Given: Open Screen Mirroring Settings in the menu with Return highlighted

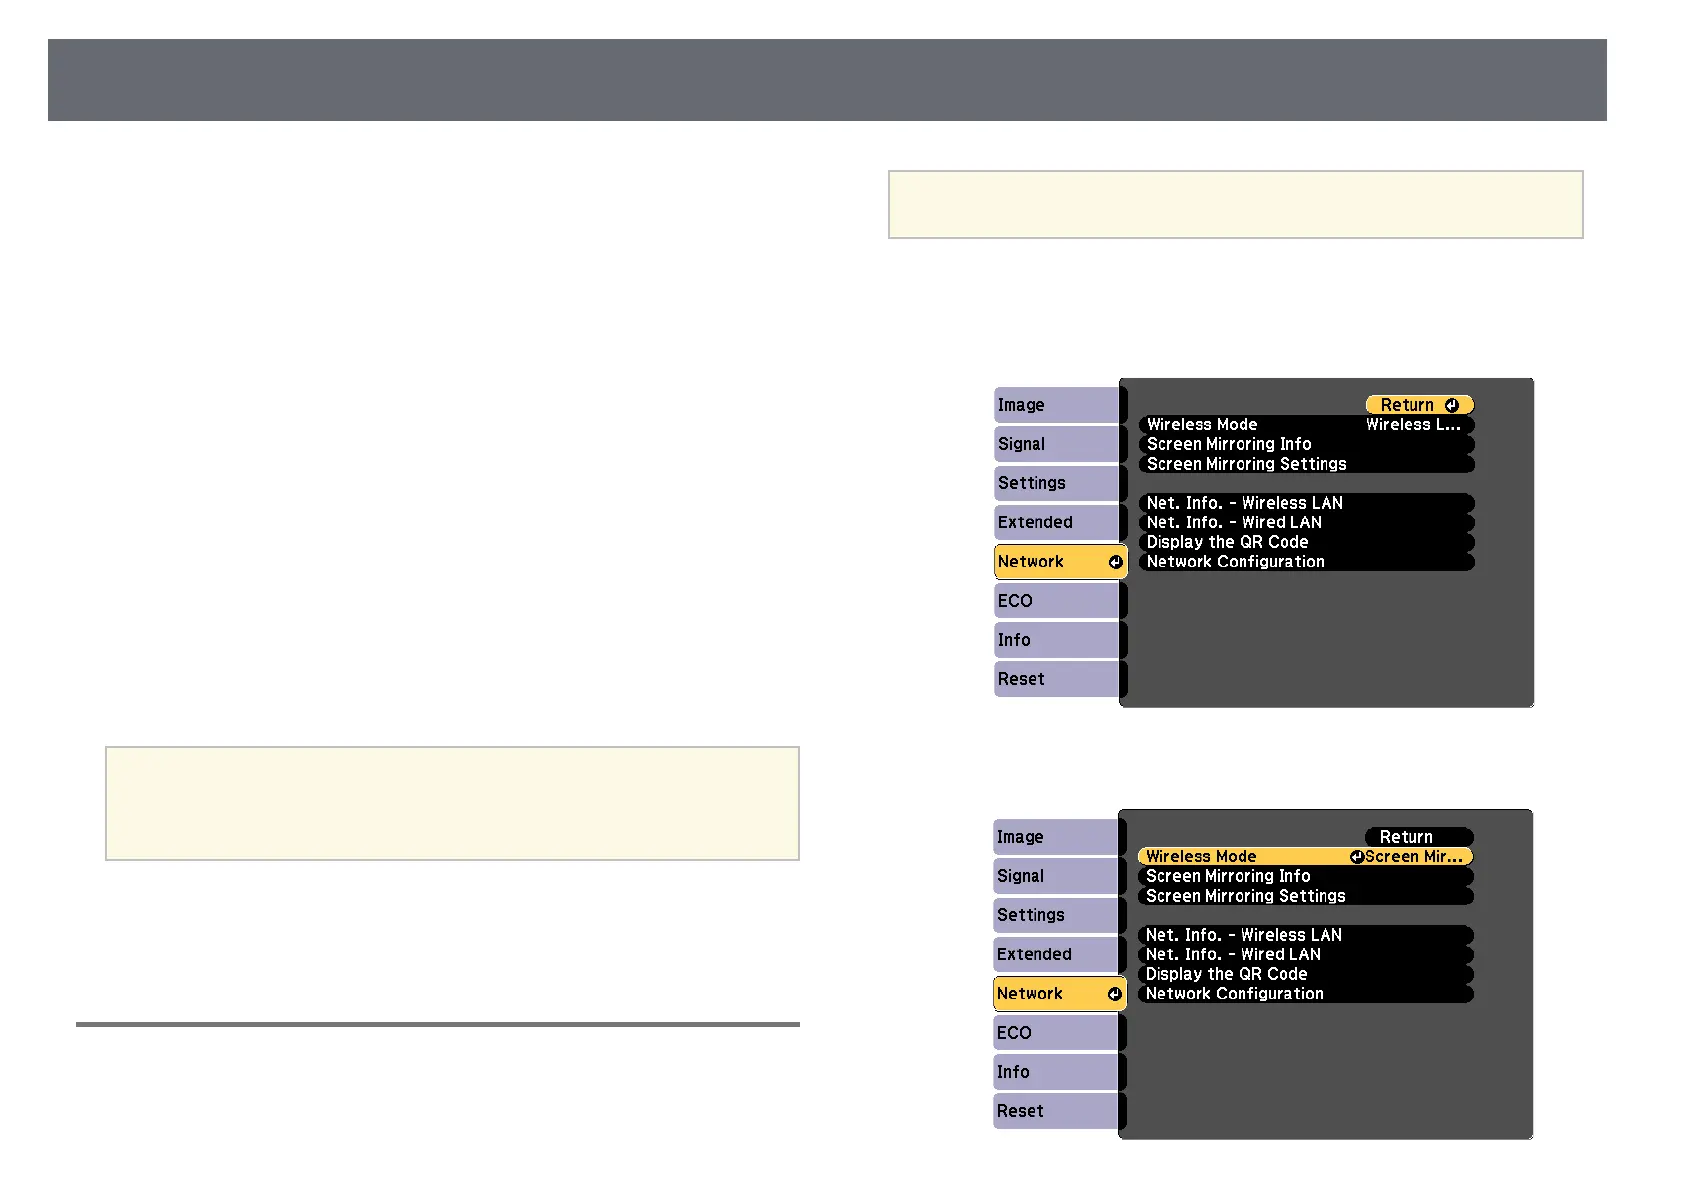Looking at the screenshot, I should coord(1306,464).
